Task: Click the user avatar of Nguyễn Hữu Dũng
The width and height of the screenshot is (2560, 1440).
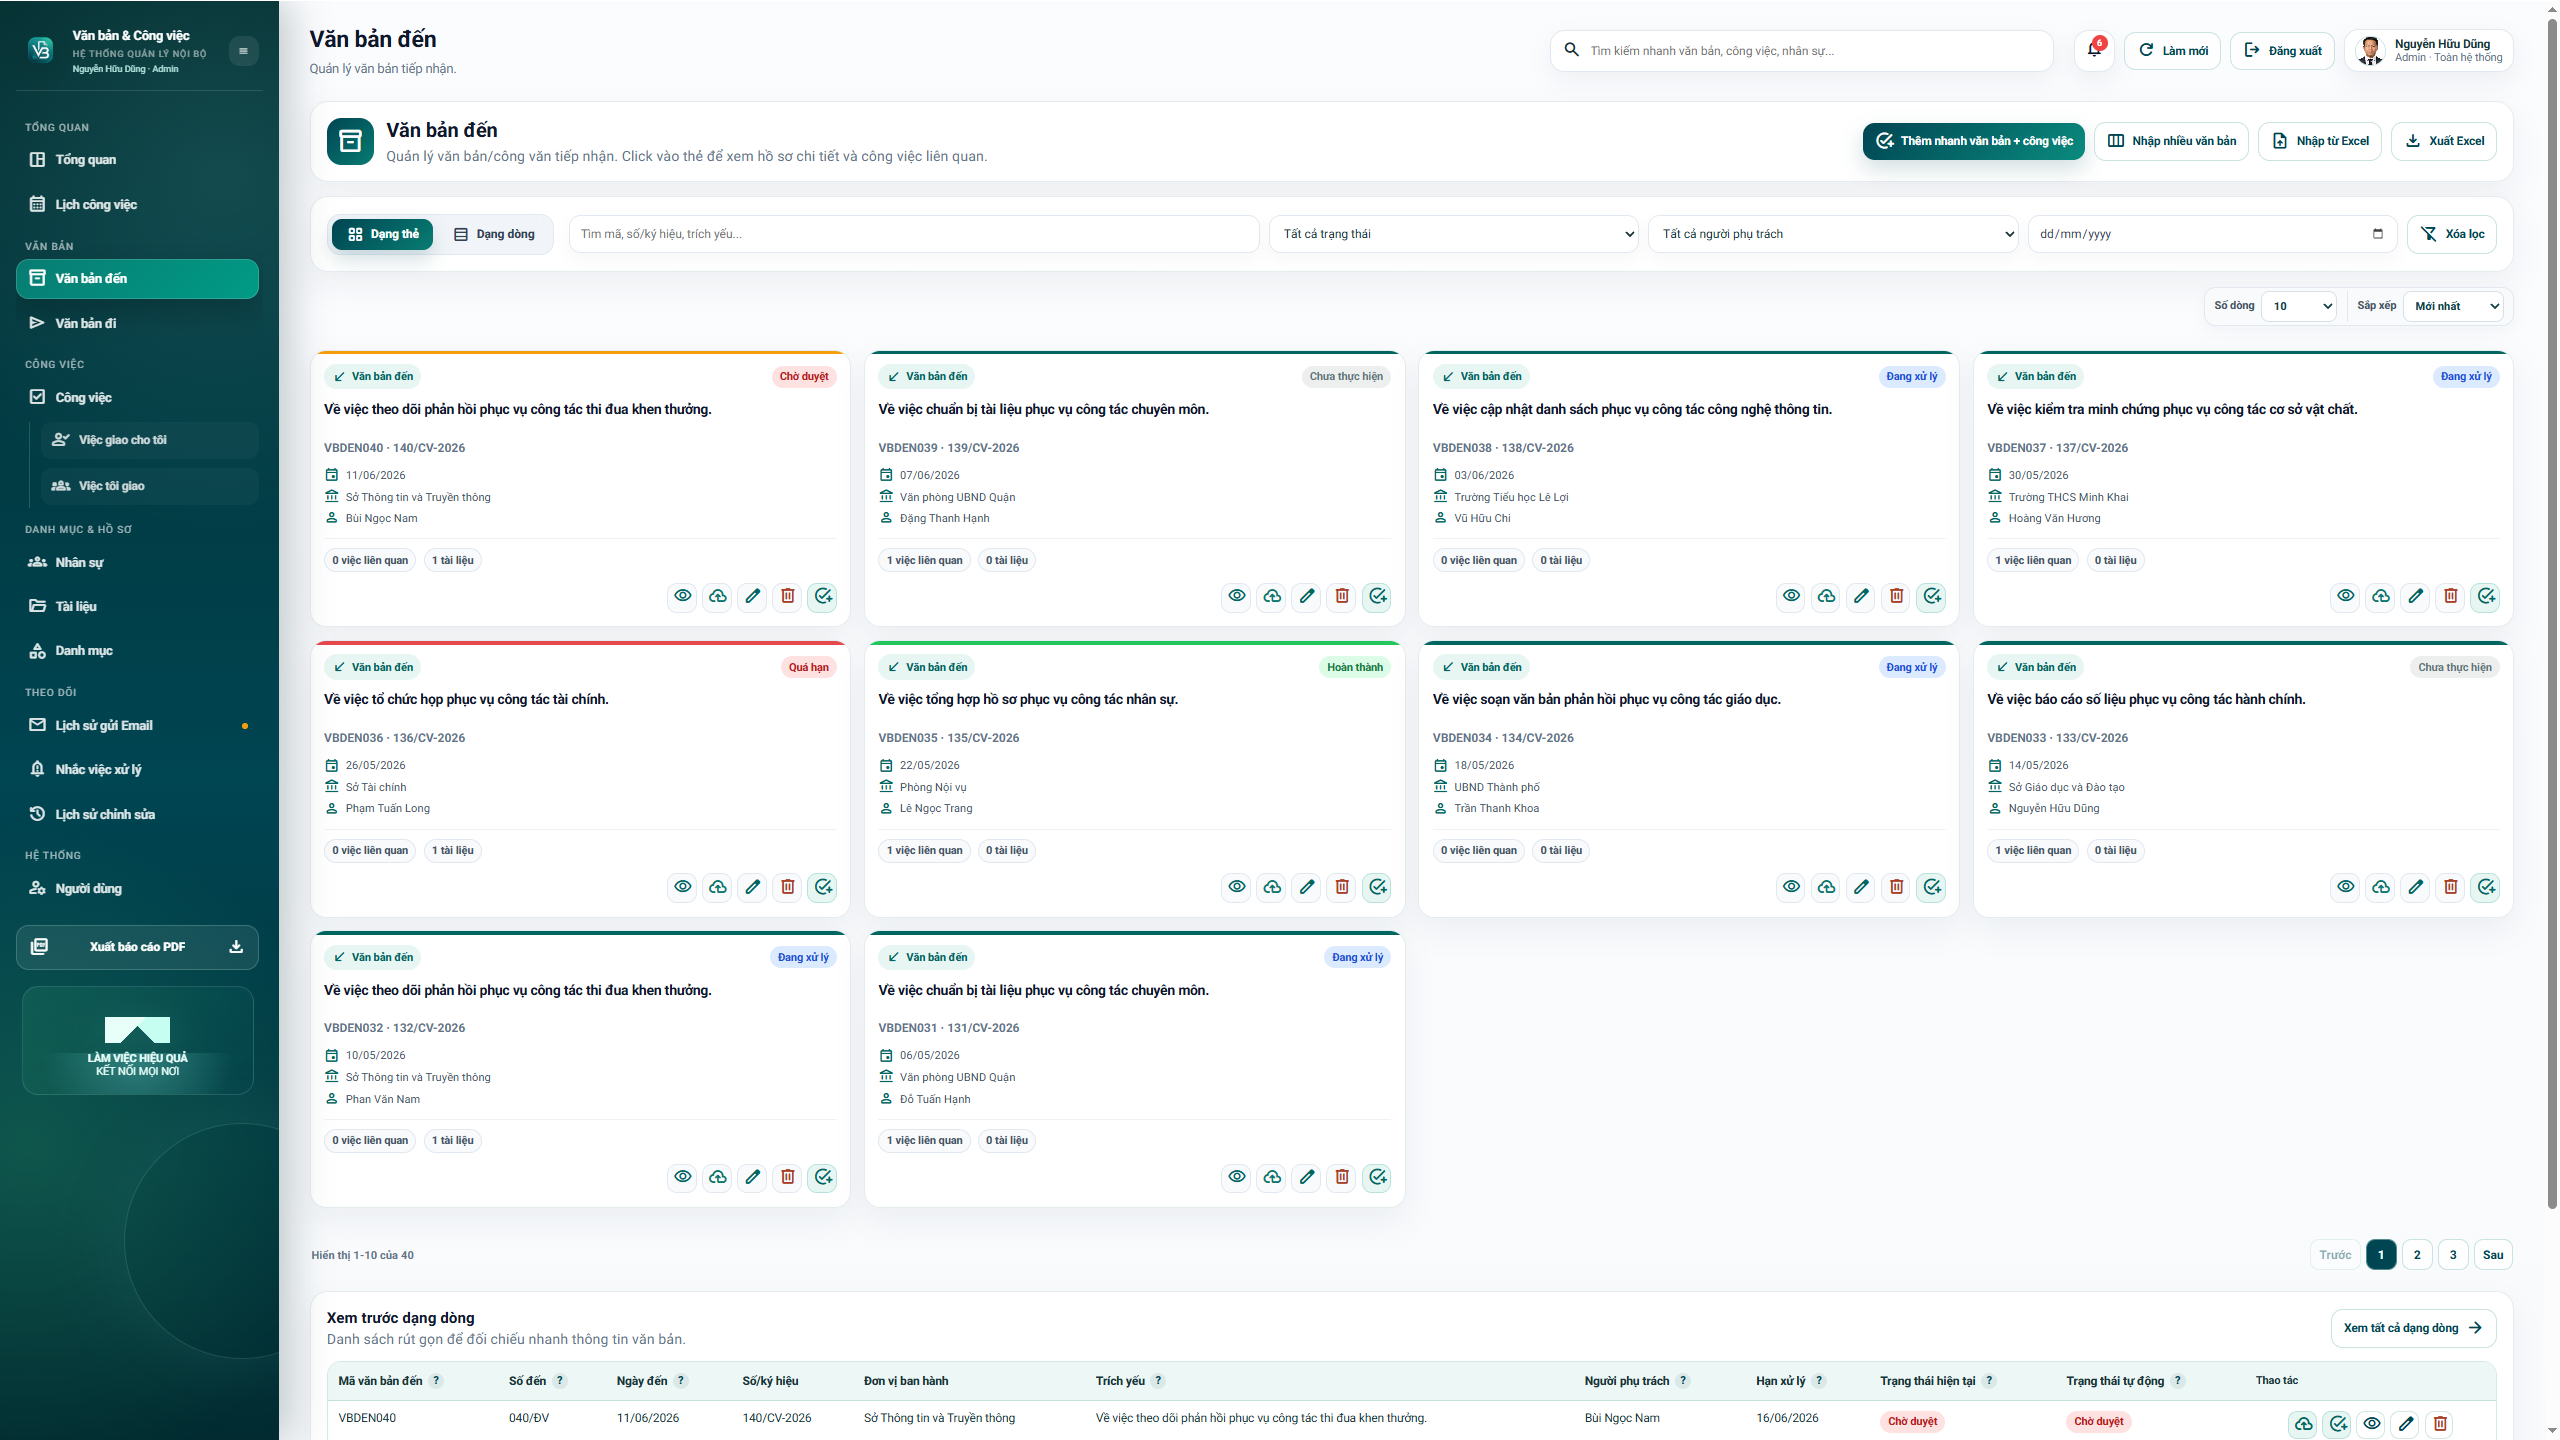Action: [2370, 51]
